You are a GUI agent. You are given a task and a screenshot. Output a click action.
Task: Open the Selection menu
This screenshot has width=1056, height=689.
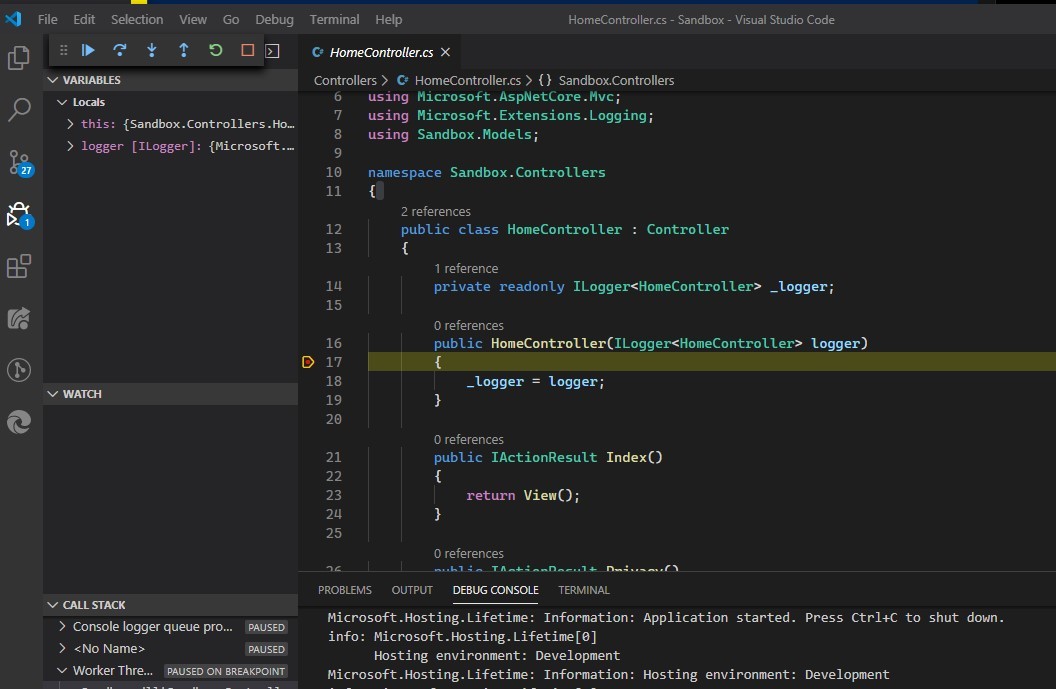coord(137,20)
